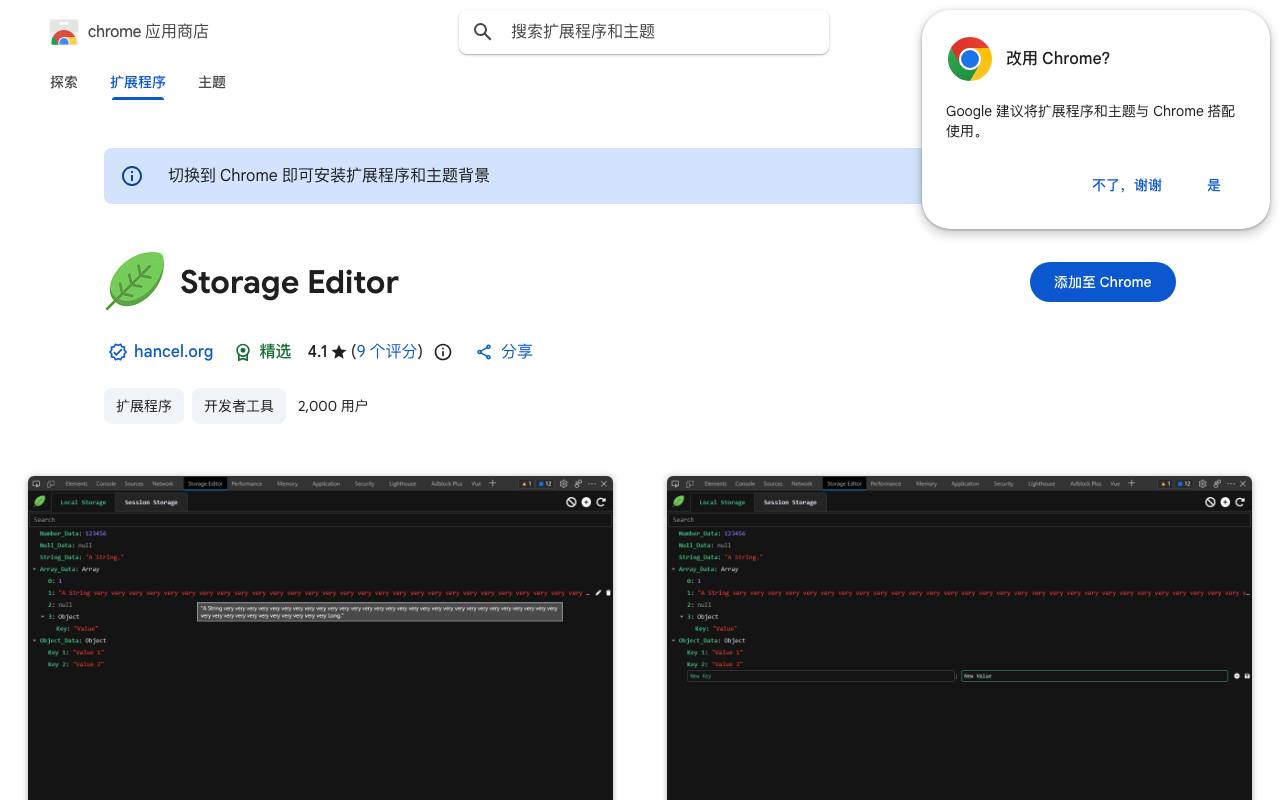1280x800 pixels.
Task: Click the 2,000 用户 user count text
Action: [333, 406]
